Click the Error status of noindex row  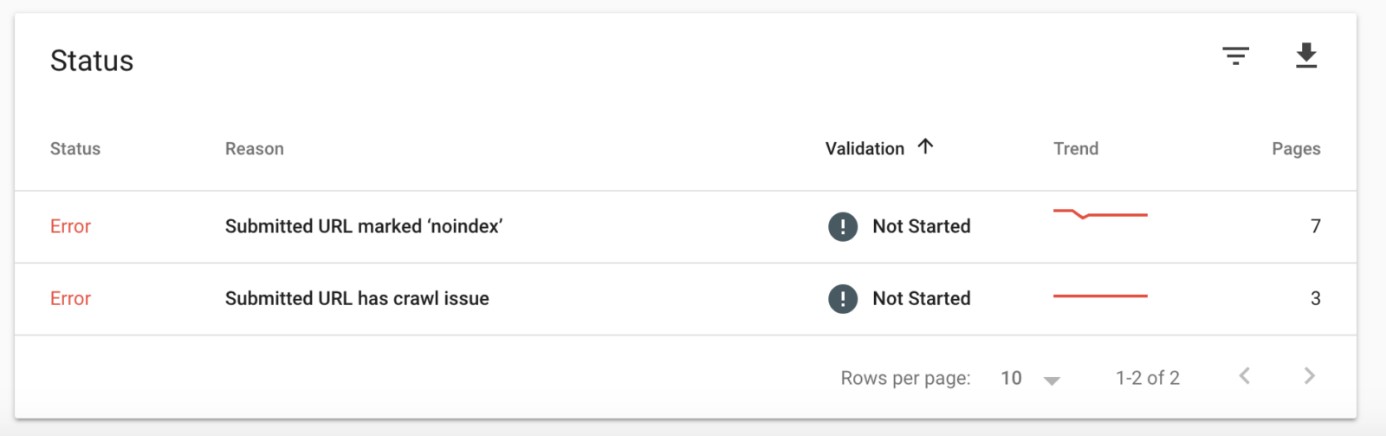point(70,227)
